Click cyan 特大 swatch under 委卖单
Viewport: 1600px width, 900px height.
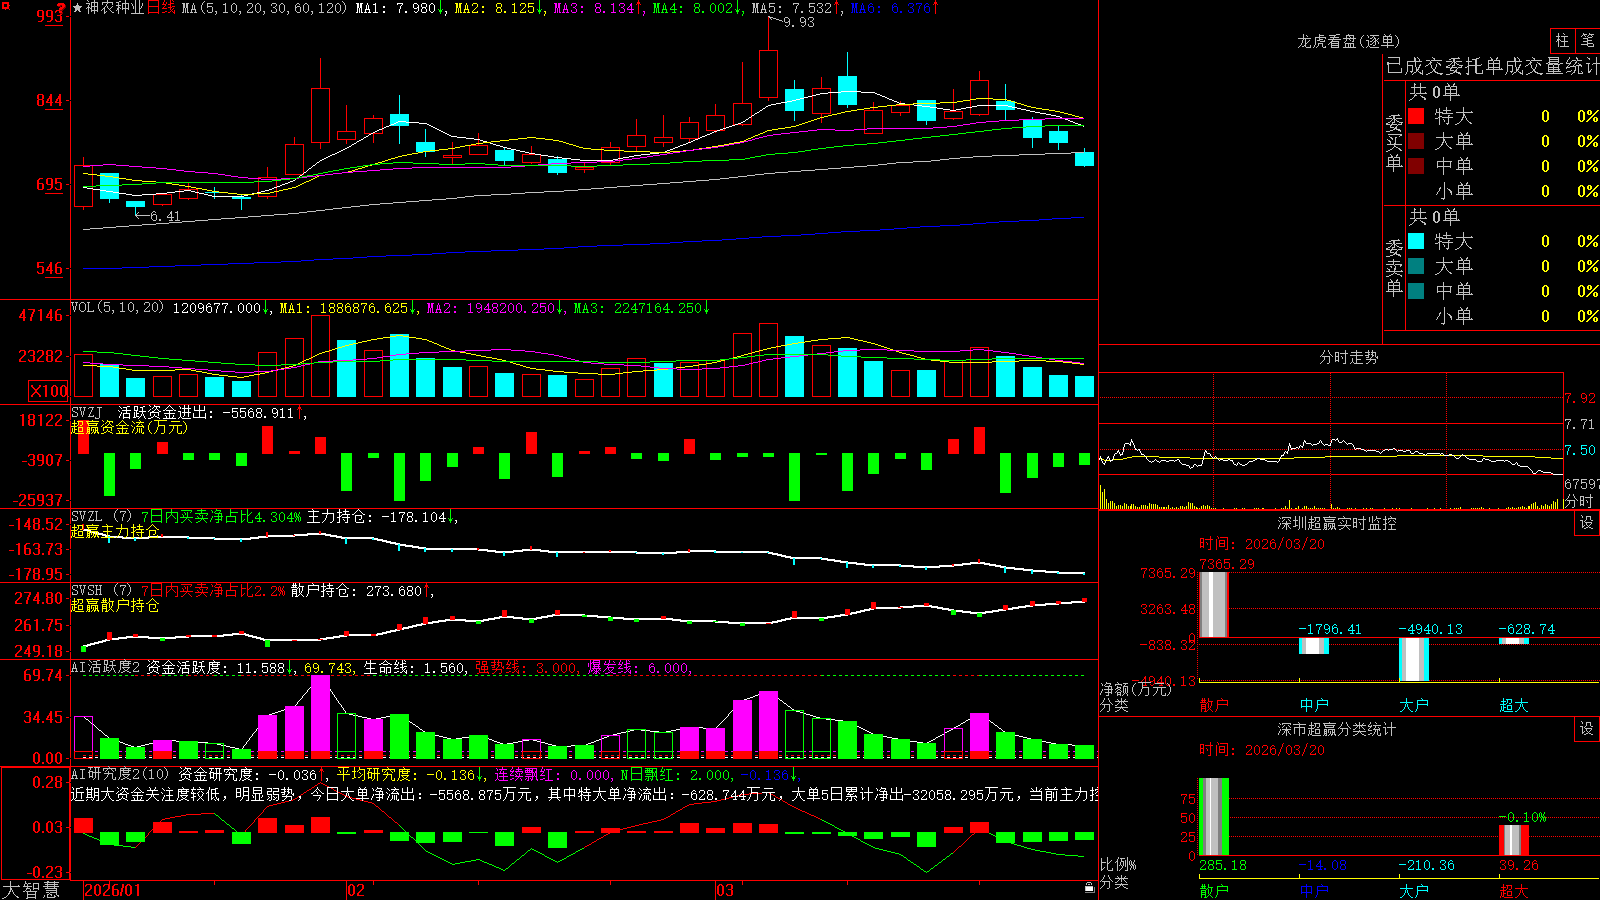point(1416,241)
